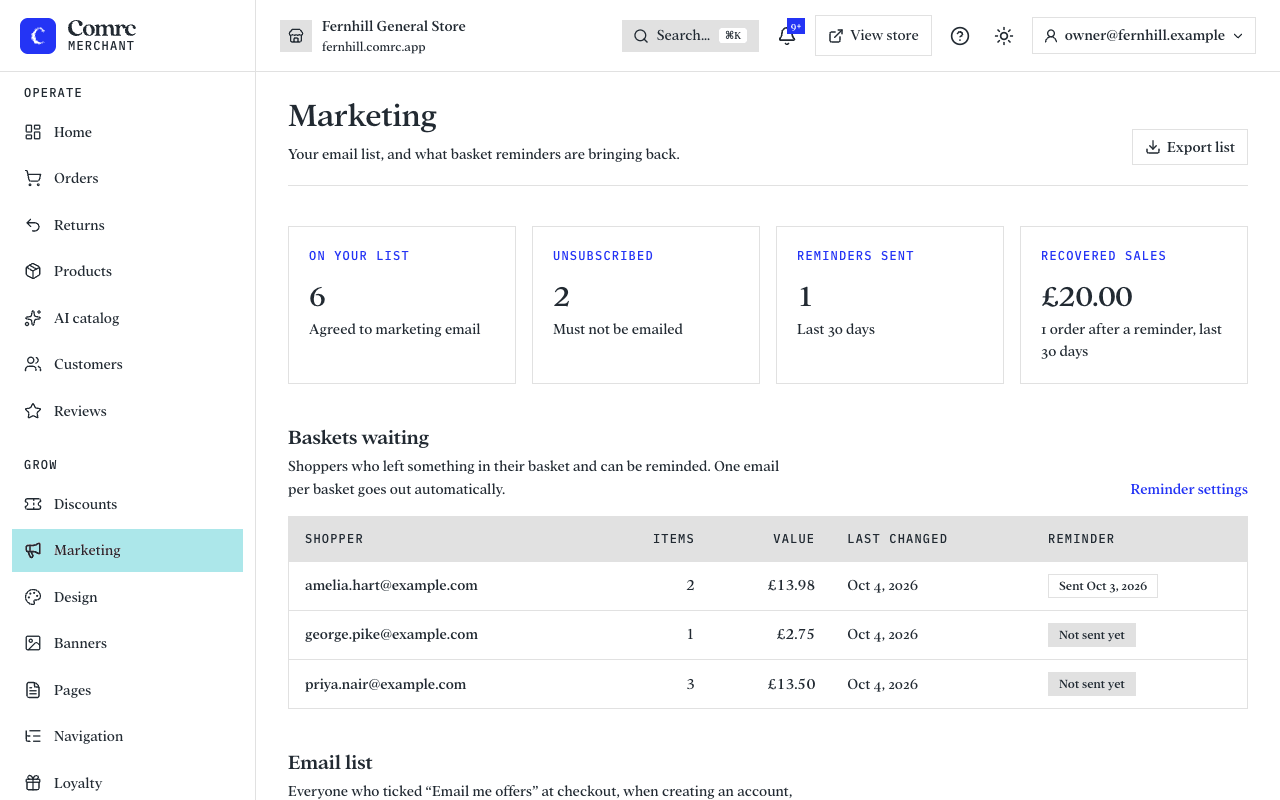Click the Value column header

(x=794, y=539)
